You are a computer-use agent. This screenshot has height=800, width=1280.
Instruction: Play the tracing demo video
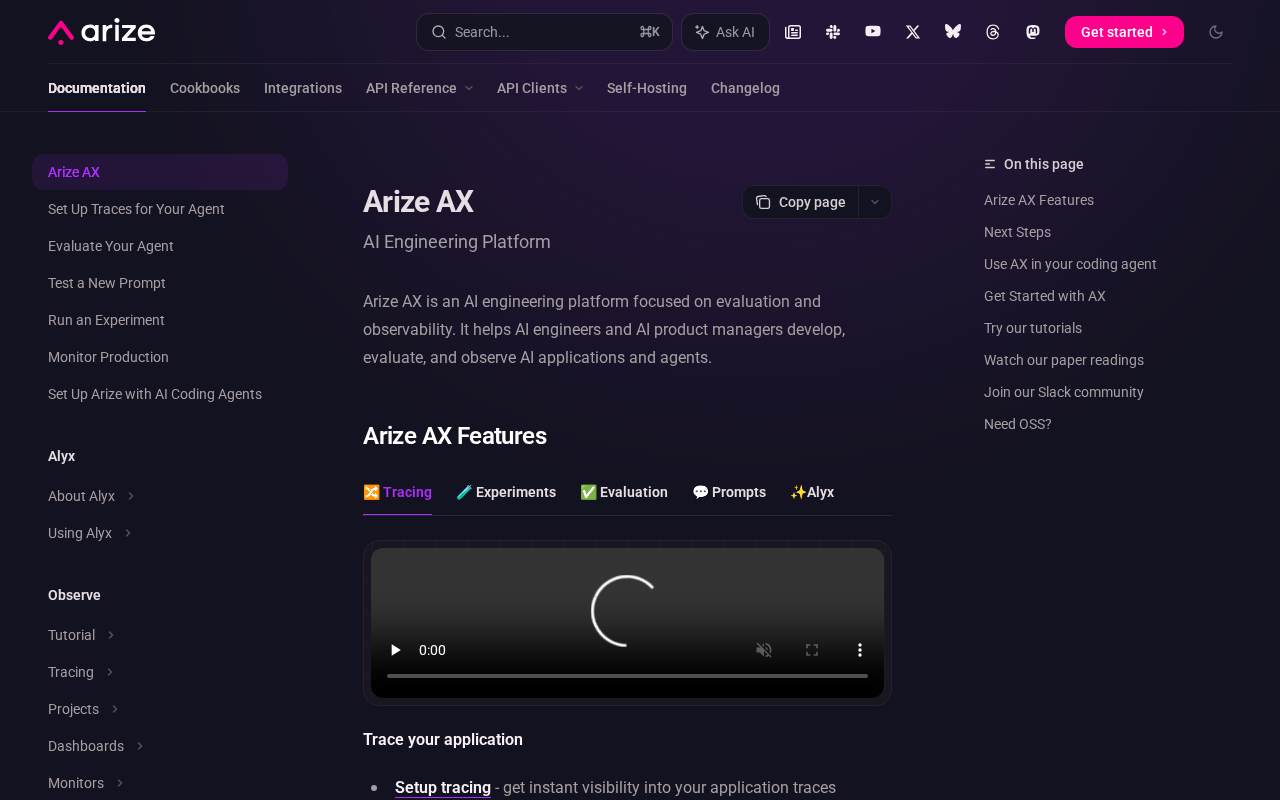click(x=395, y=650)
